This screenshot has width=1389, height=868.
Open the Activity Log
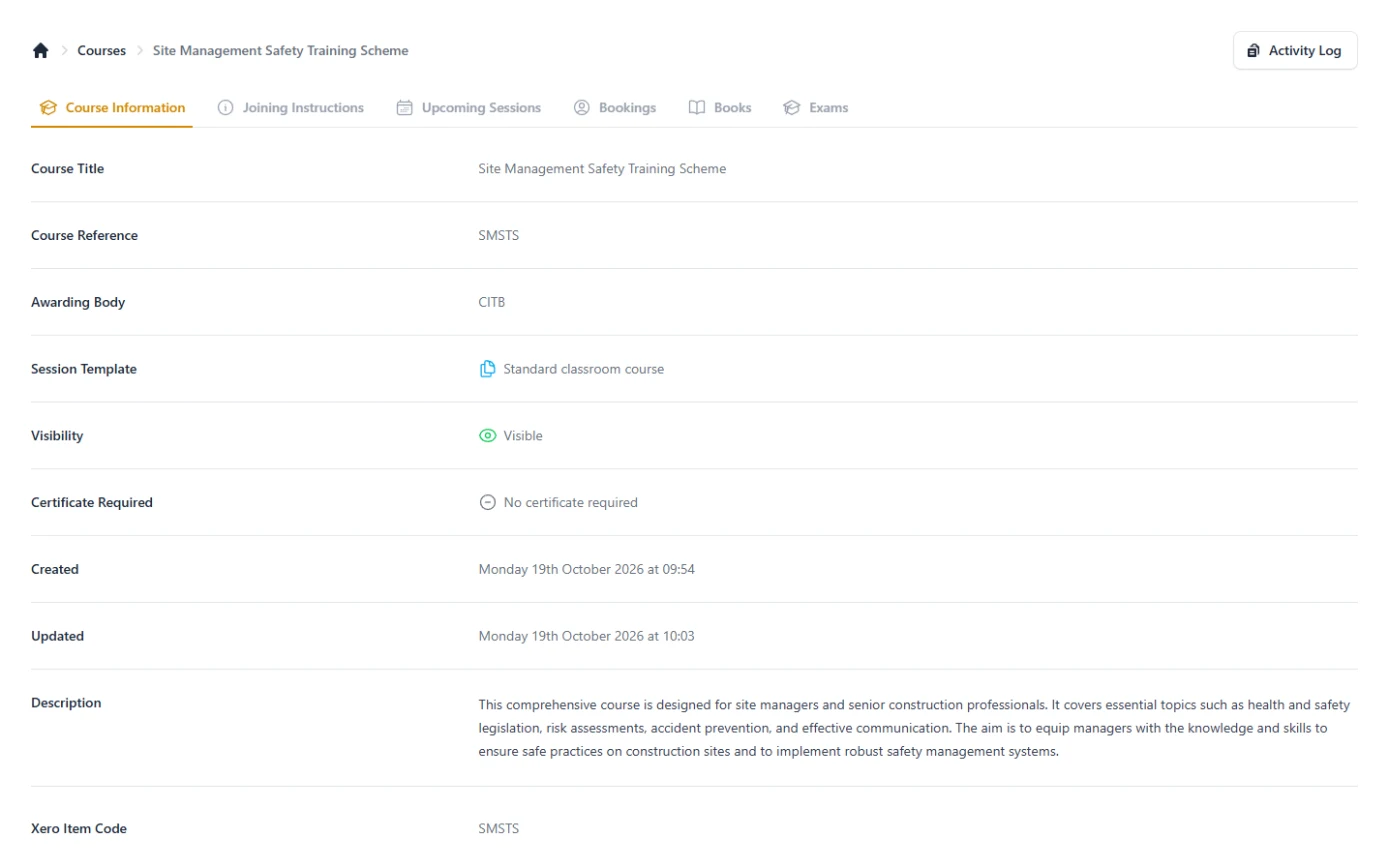click(1295, 51)
